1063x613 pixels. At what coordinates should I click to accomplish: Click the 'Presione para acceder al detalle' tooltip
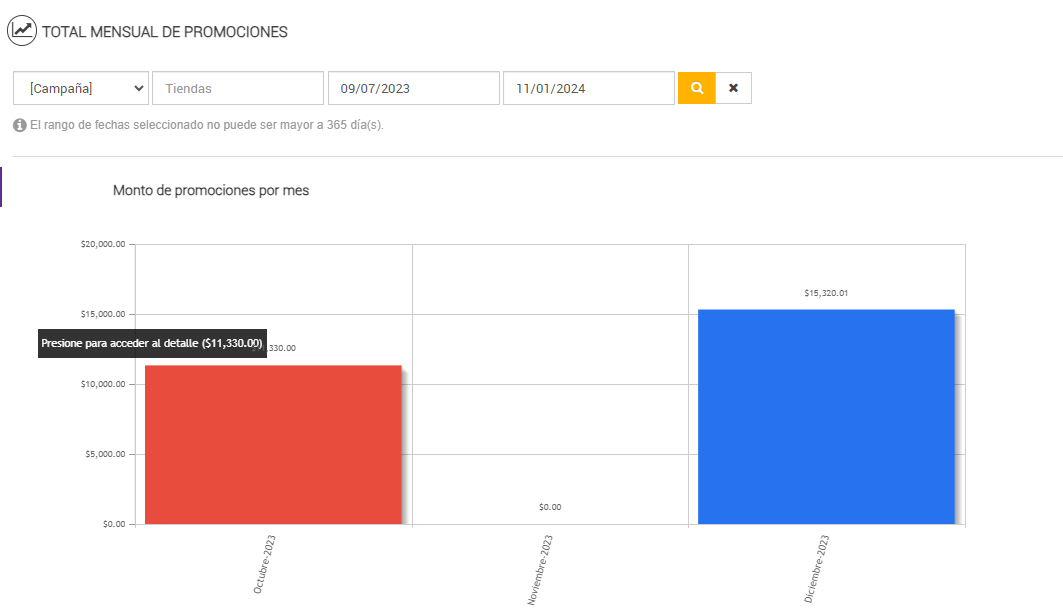pyautogui.click(x=152, y=343)
